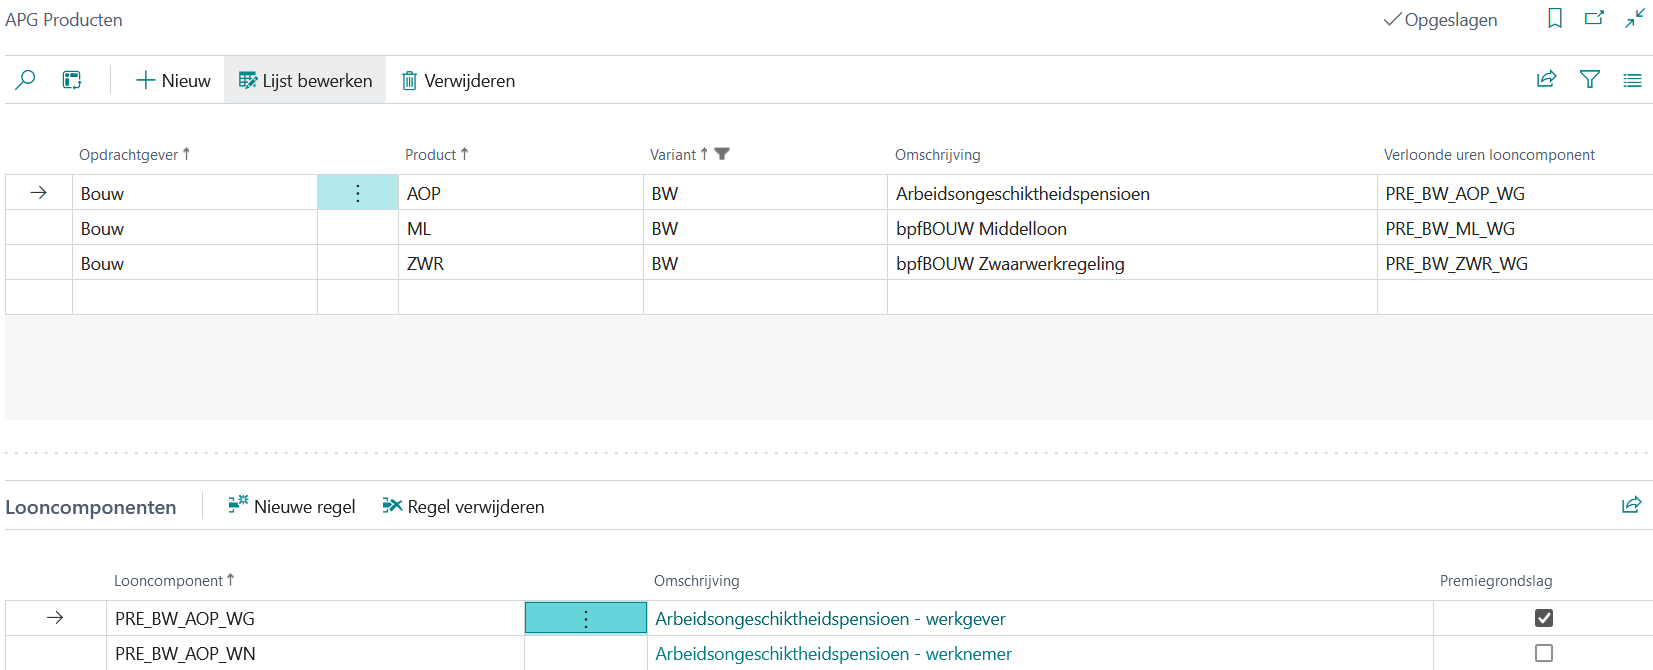Click the search magnifier icon
Viewport: 1653px width, 670px height.
pos(26,80)
